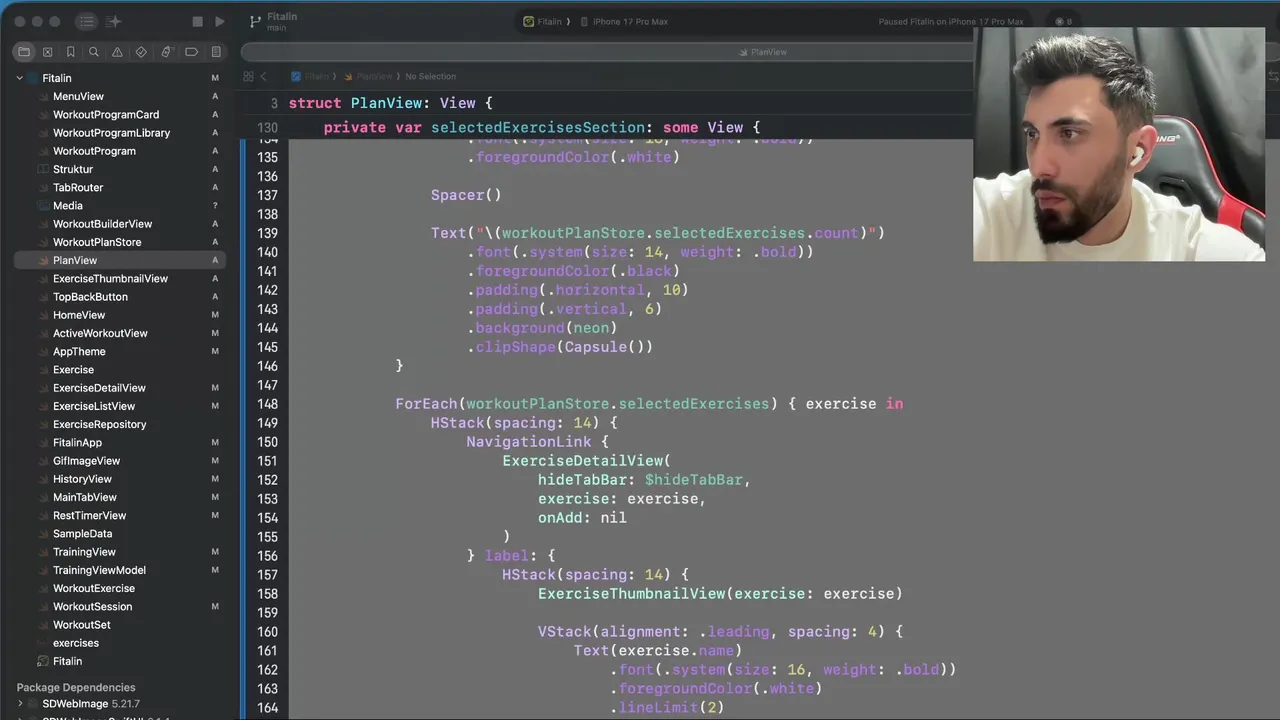Screen dimensions: 1280x720
Task: Click the error count indicator
Action: (x=1063, y=21)
